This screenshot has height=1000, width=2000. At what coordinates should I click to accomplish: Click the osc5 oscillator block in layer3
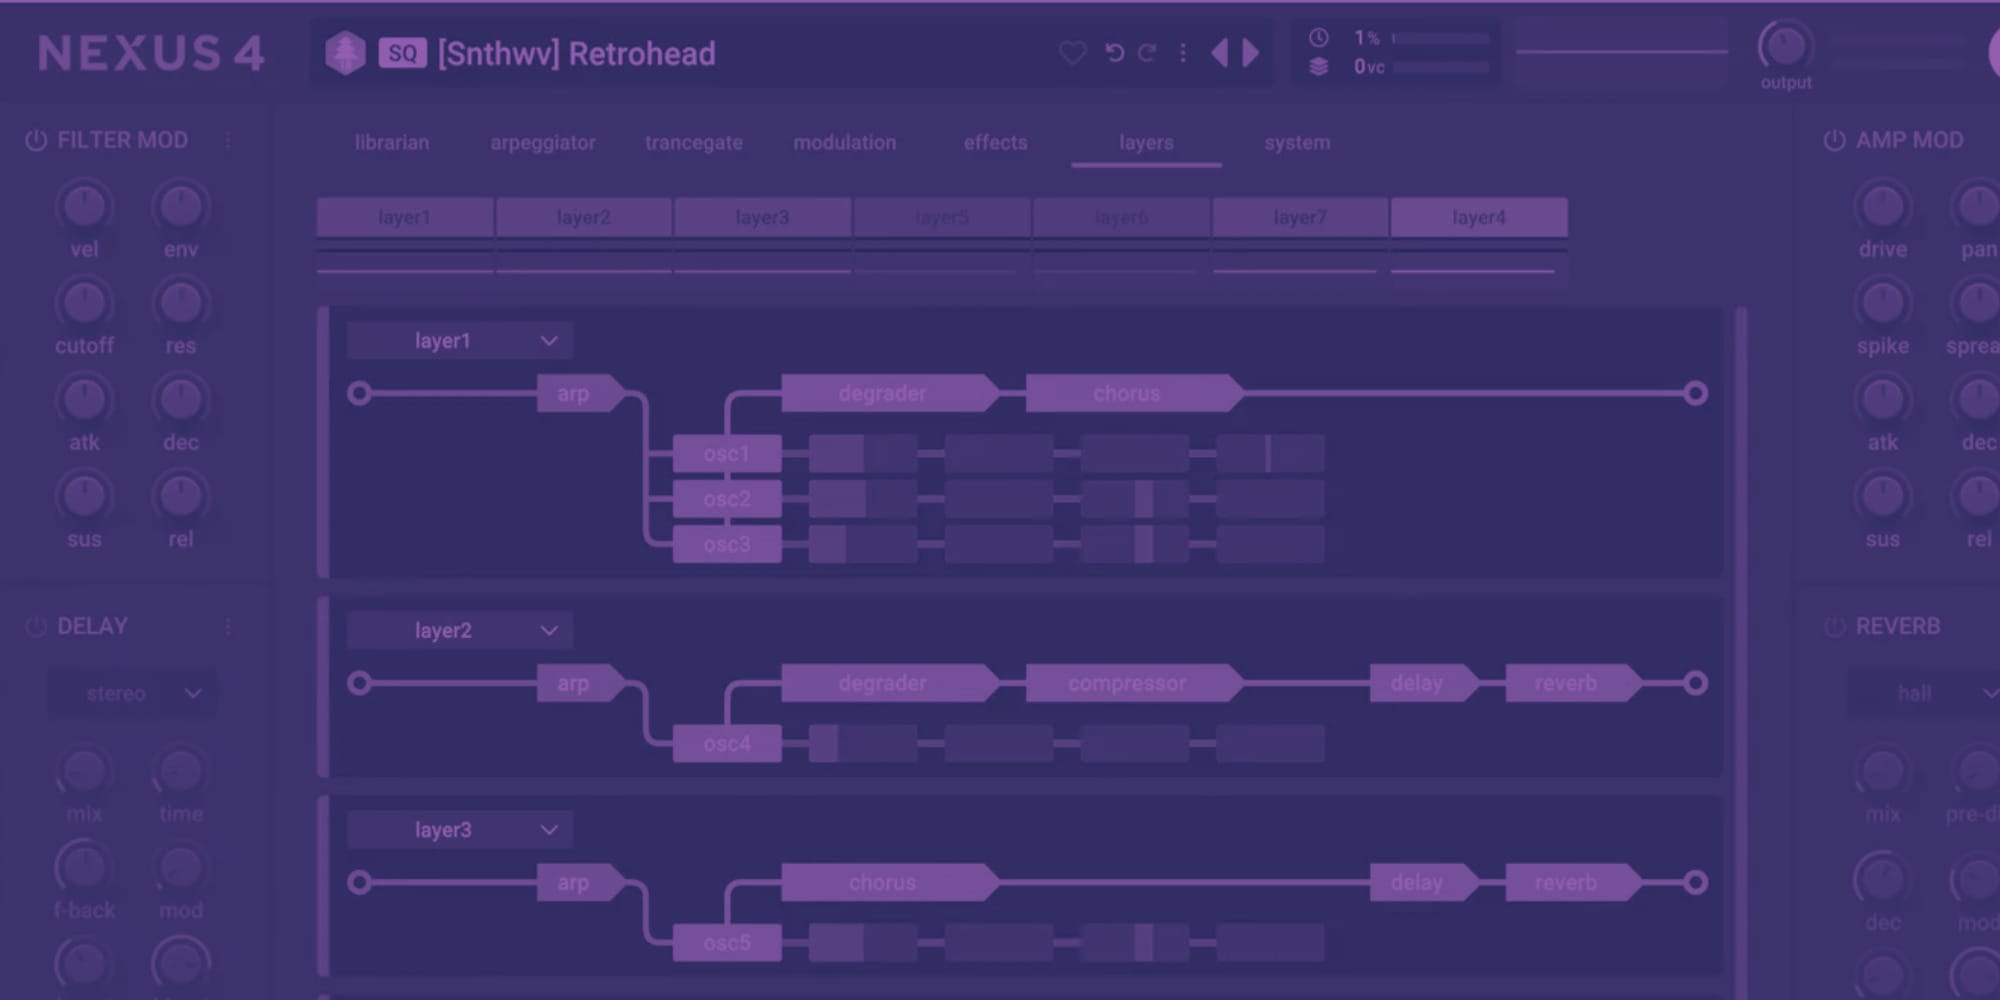(727, 943)
